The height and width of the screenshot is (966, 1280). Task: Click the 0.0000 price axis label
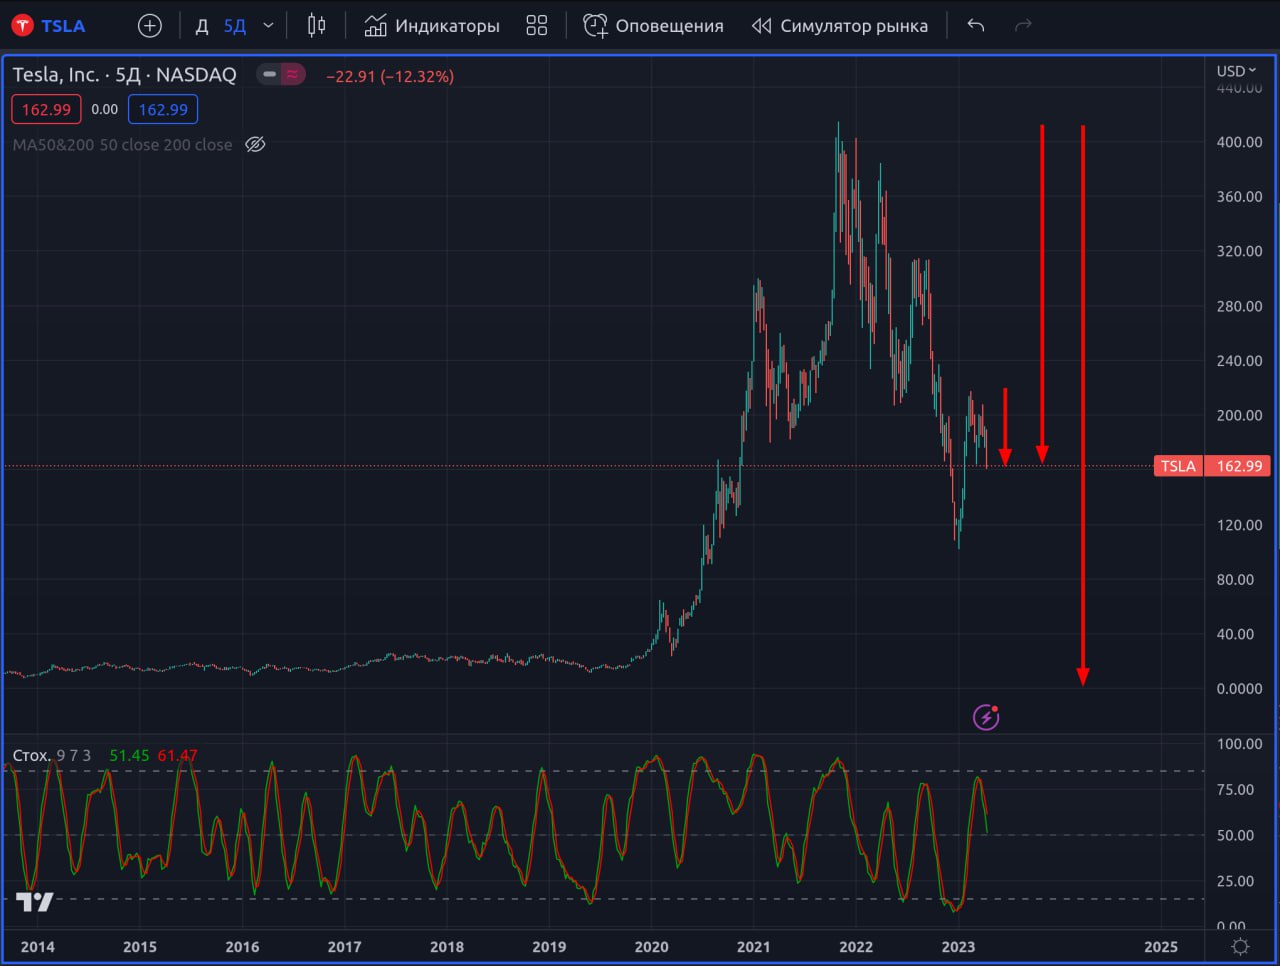[1240, 688]
